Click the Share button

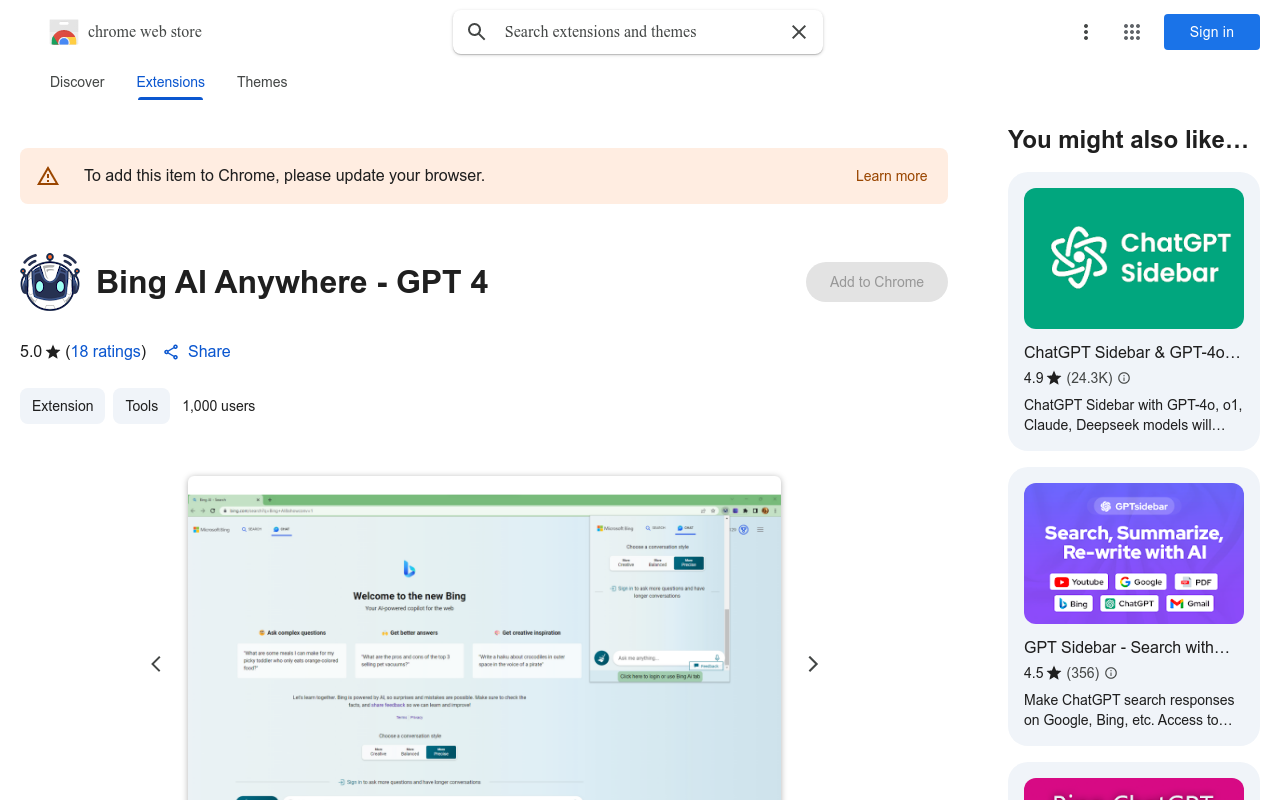coord(197,351)
